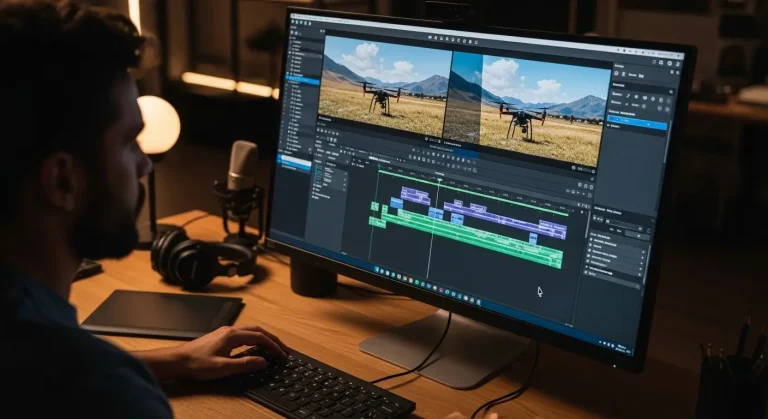Screen dimensions: 768x419
Task: Click the green work-area bar above the timeline
Action: coord(473,193)
